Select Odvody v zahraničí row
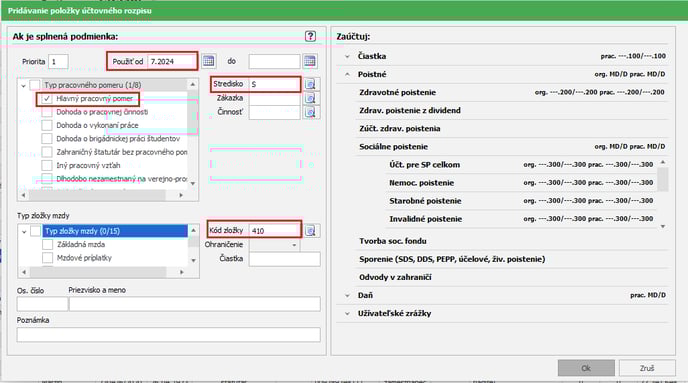 pyautogui.click(x=511, y=277)
